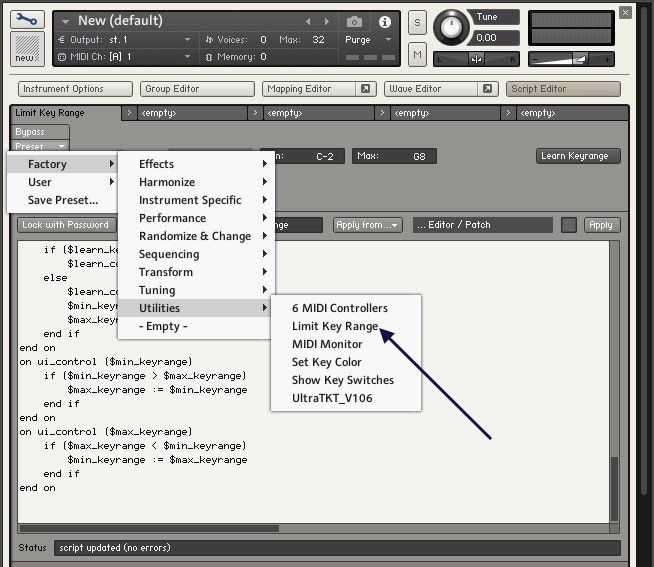654x567 pixels.
Task: Click the wrench edit mode icon
Action: [27, 20]
